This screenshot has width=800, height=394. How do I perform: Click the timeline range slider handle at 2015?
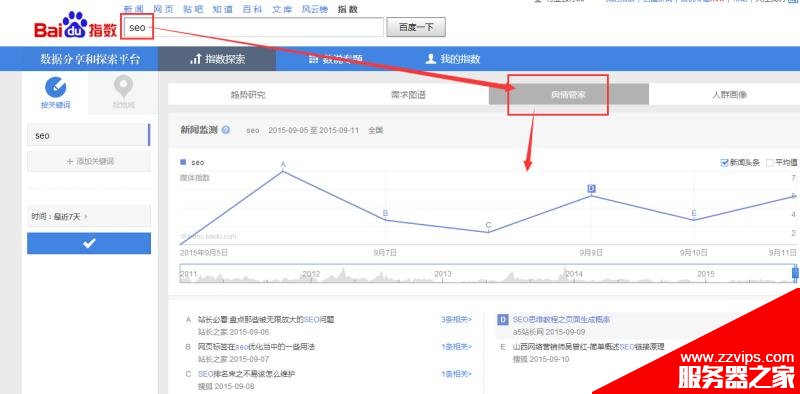point(795,273)
